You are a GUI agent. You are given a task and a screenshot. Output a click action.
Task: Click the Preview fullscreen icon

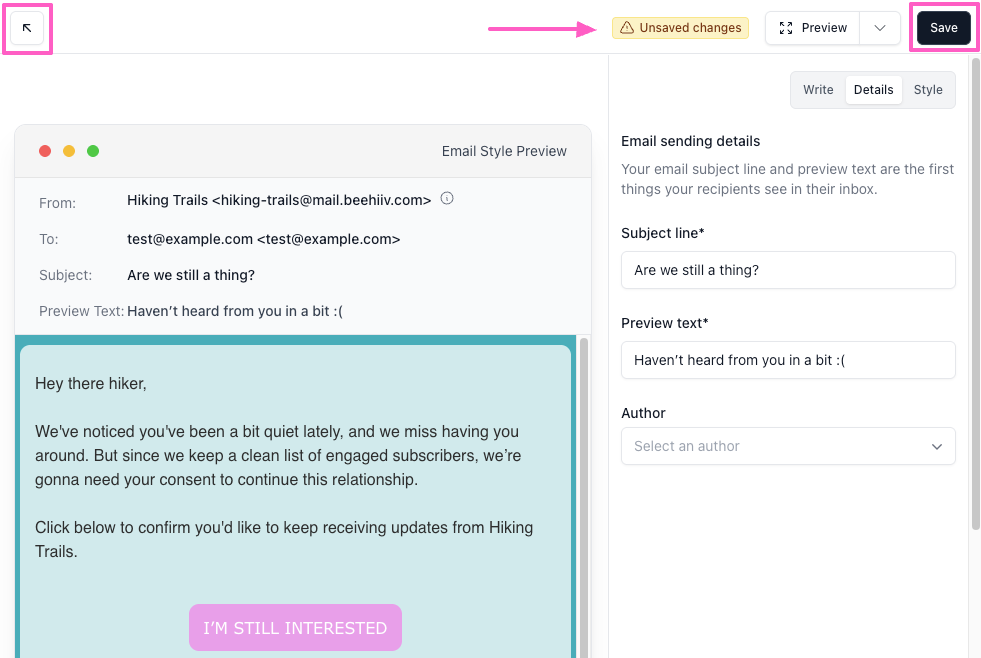786,28
